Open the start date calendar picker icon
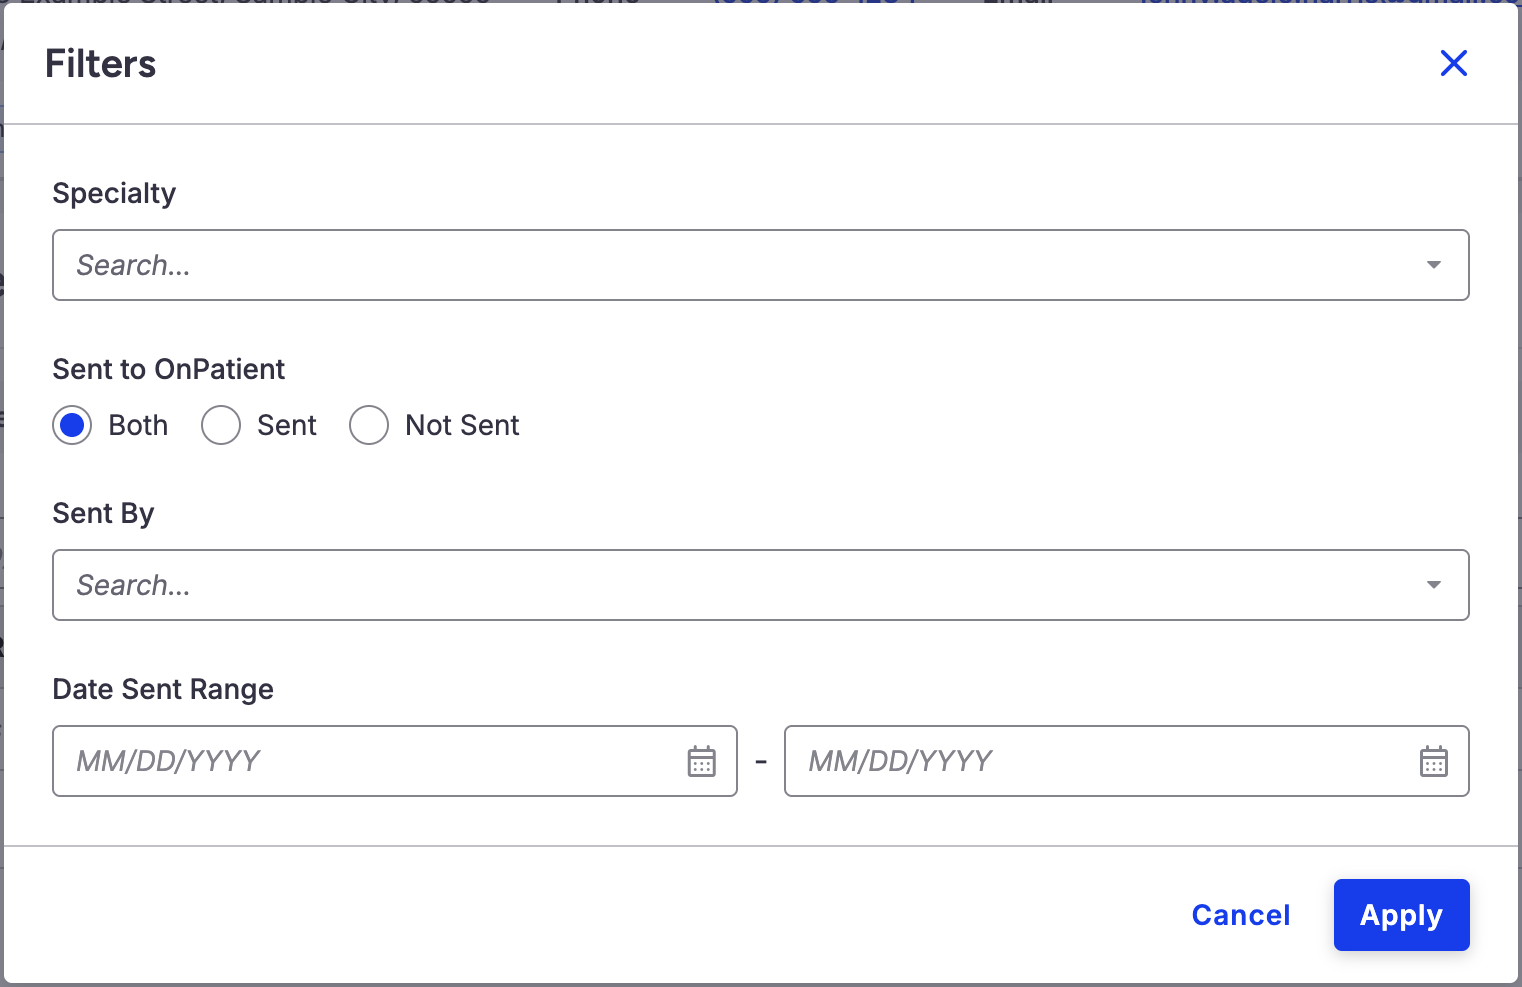 (x=702, y=761)
